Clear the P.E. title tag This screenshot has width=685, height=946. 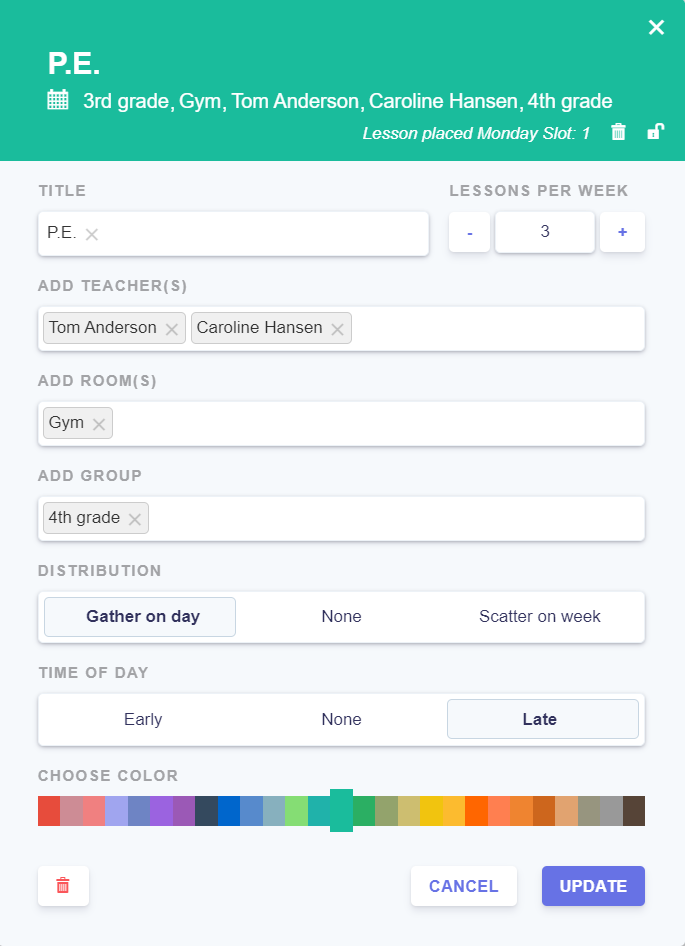click(92, 234)
